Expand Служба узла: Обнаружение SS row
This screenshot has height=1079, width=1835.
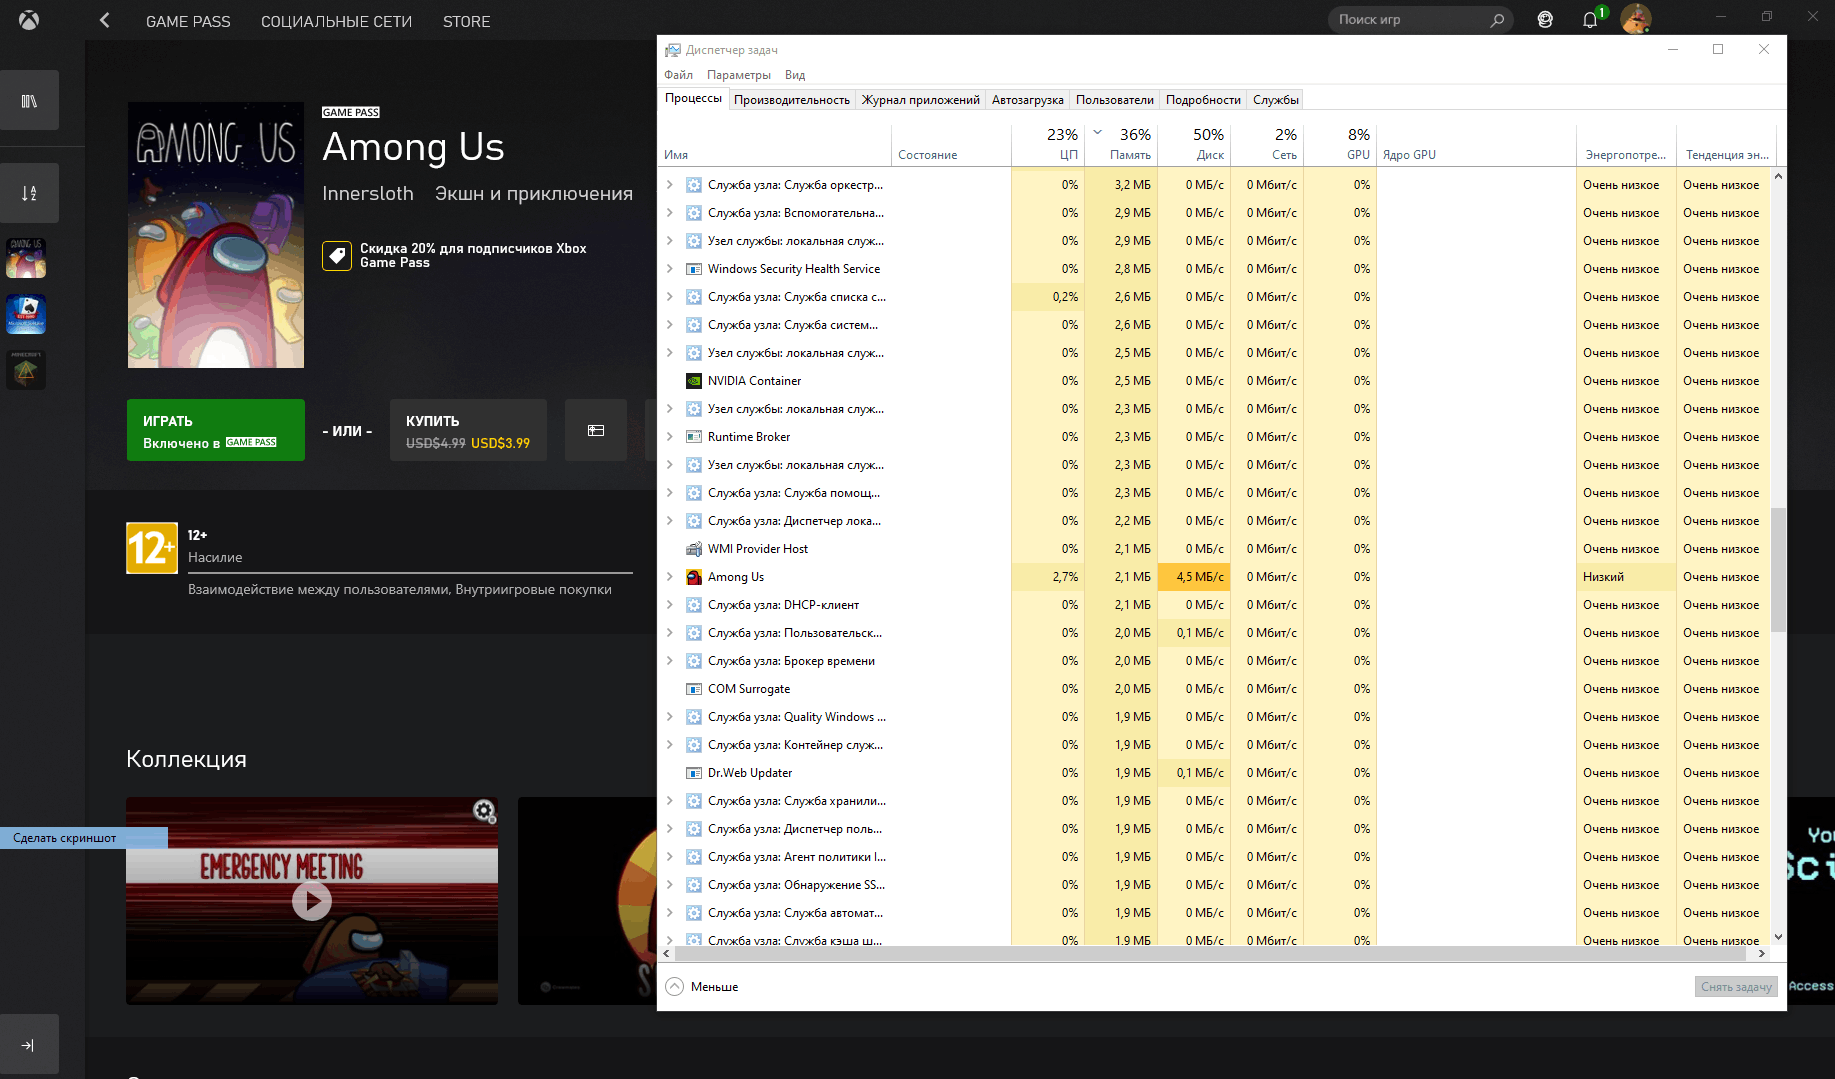tap(670, 885)
